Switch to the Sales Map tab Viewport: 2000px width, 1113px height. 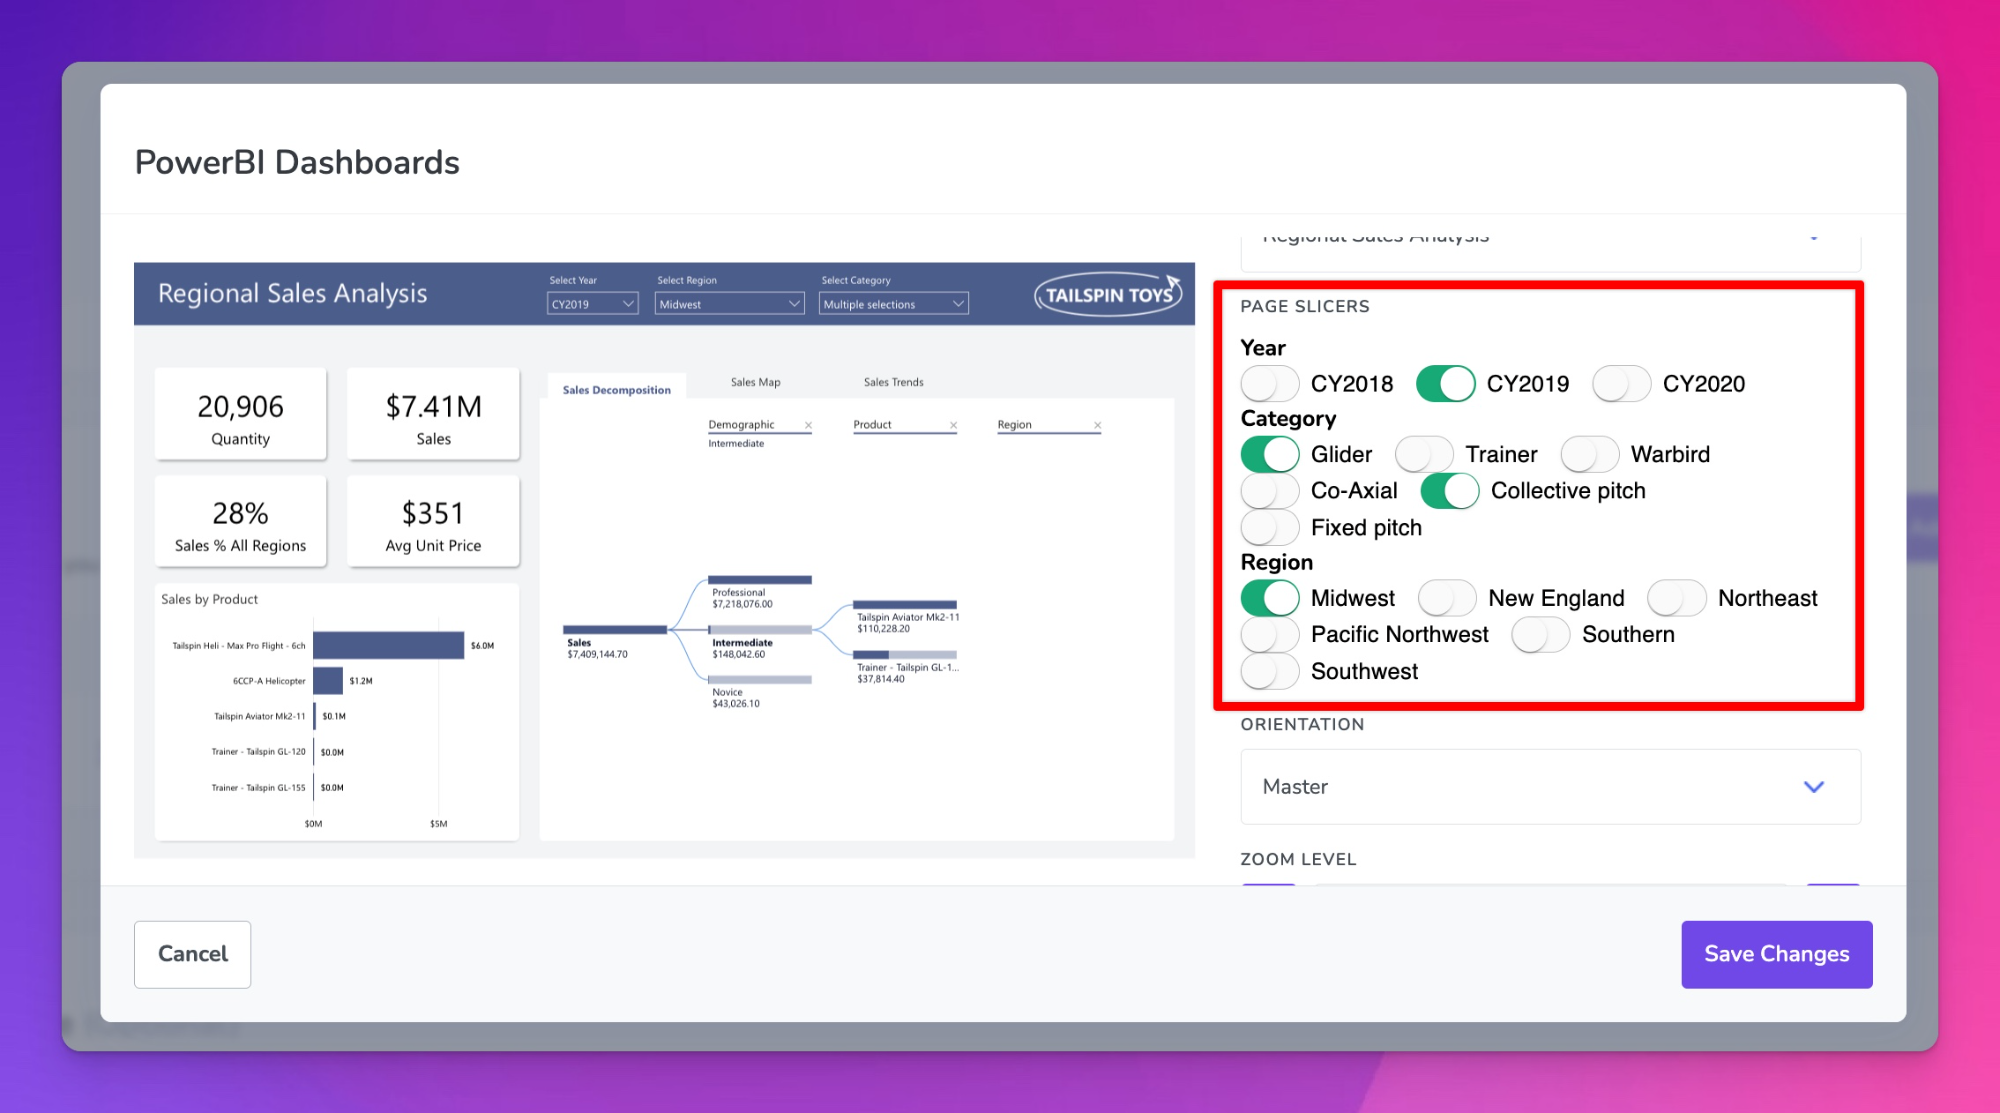tap(755, 381)
